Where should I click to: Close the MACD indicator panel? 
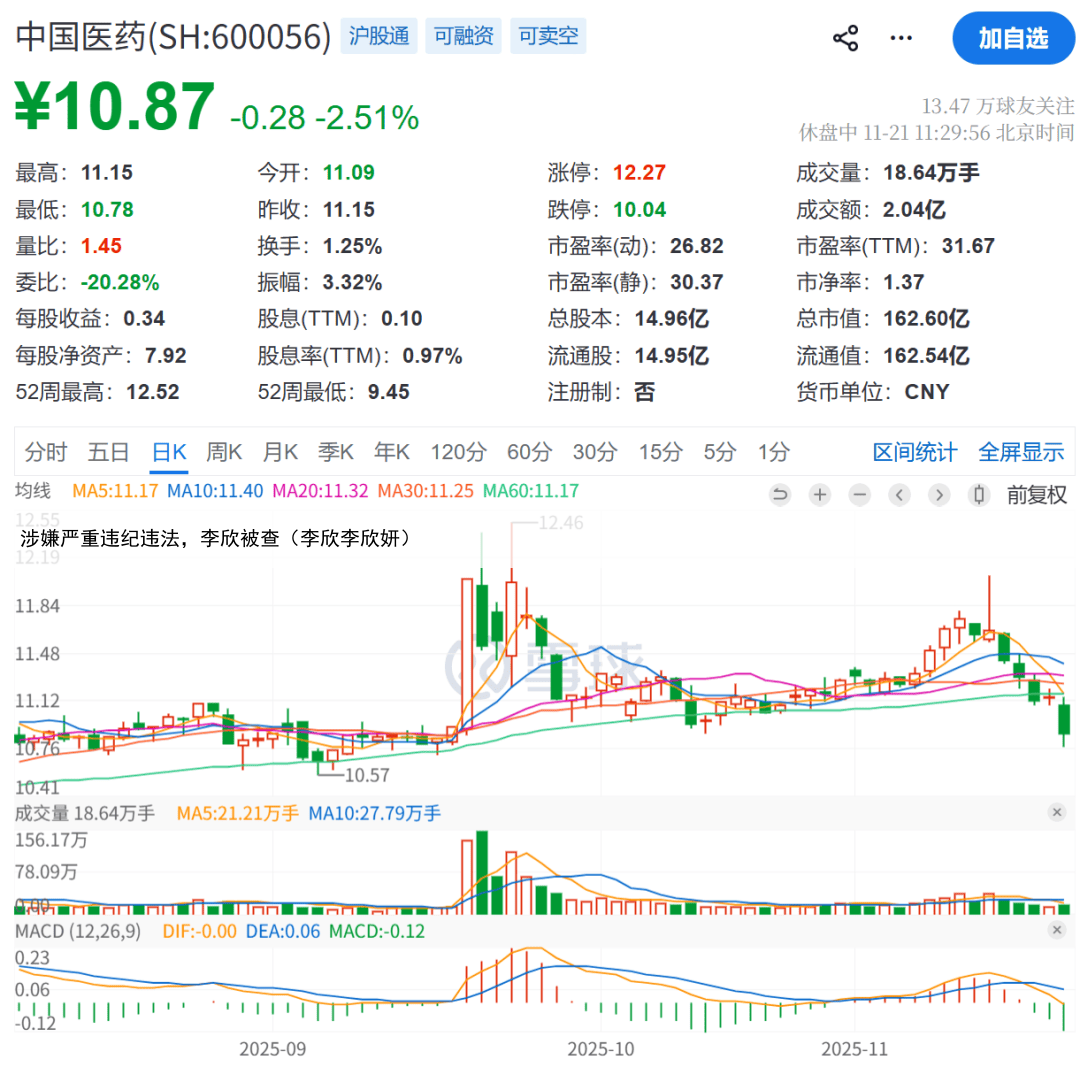(x=1056, y=930)
